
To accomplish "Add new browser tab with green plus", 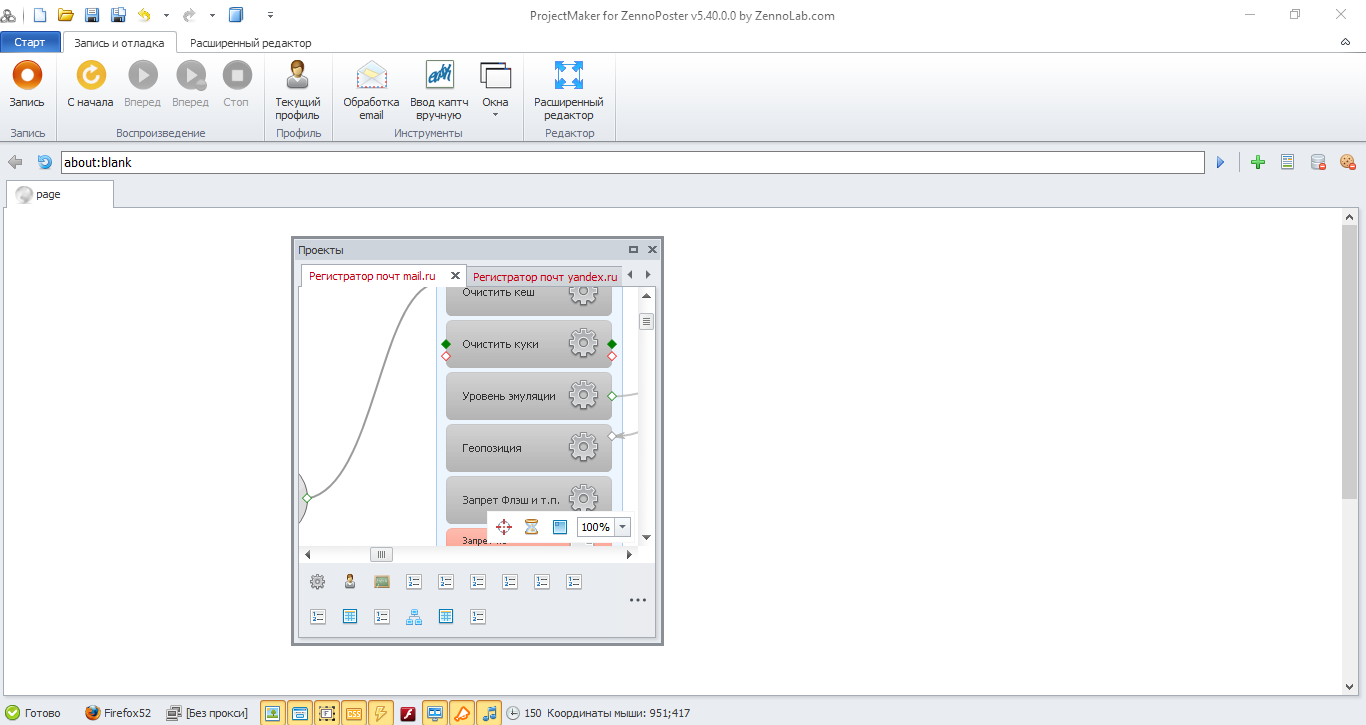I will tap(1258, 162).
